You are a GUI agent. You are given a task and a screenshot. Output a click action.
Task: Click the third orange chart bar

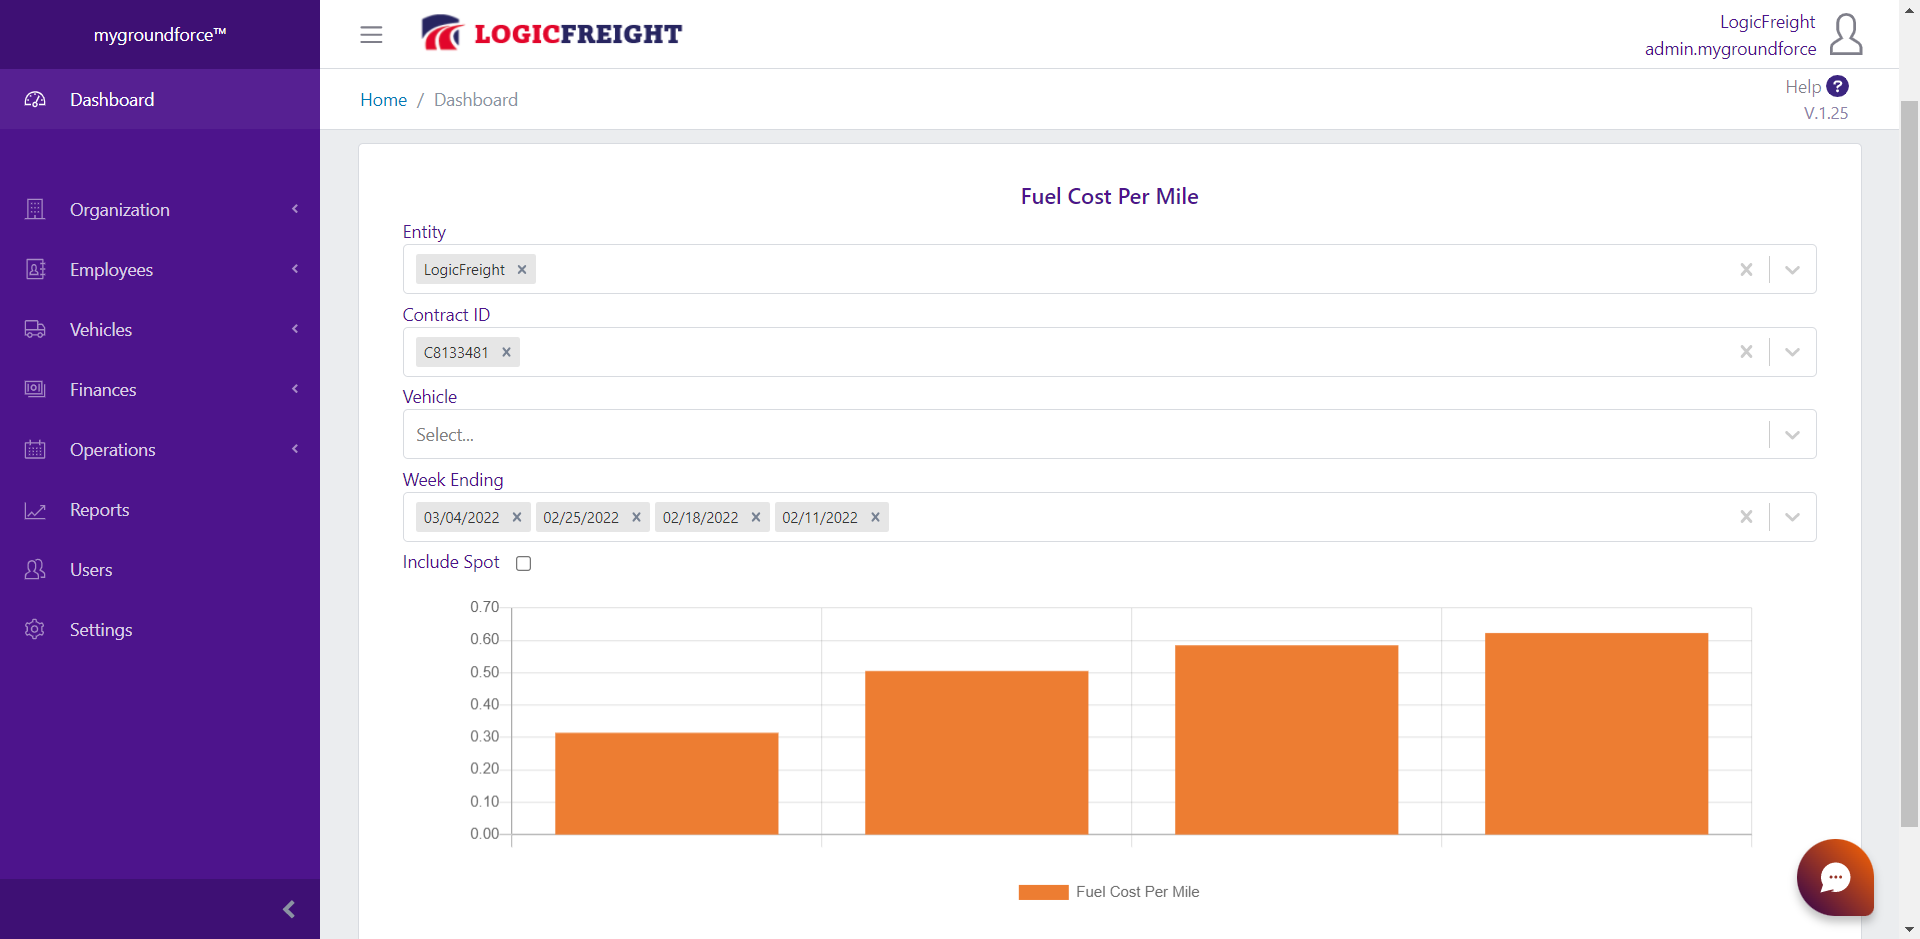[1286, 739]
